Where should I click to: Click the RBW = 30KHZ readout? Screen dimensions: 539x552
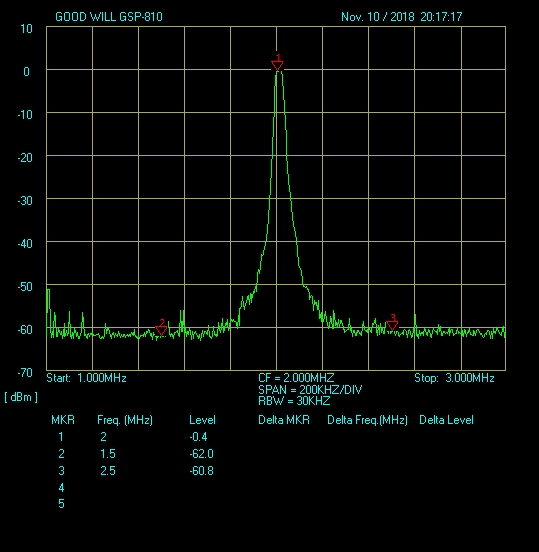(294, 401)
